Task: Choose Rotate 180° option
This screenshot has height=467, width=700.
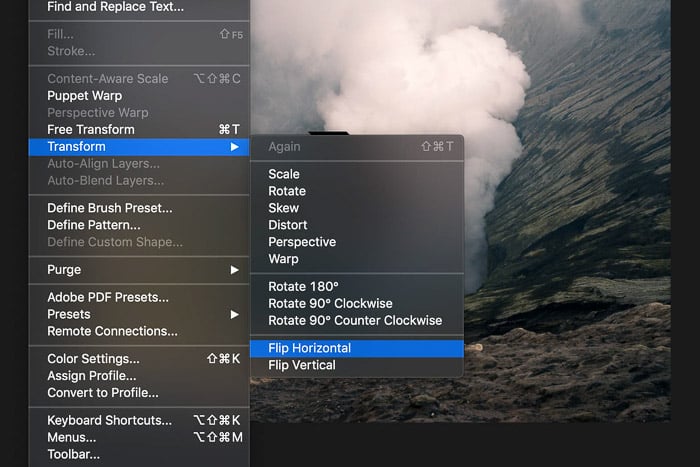Action: coord(357,287)
